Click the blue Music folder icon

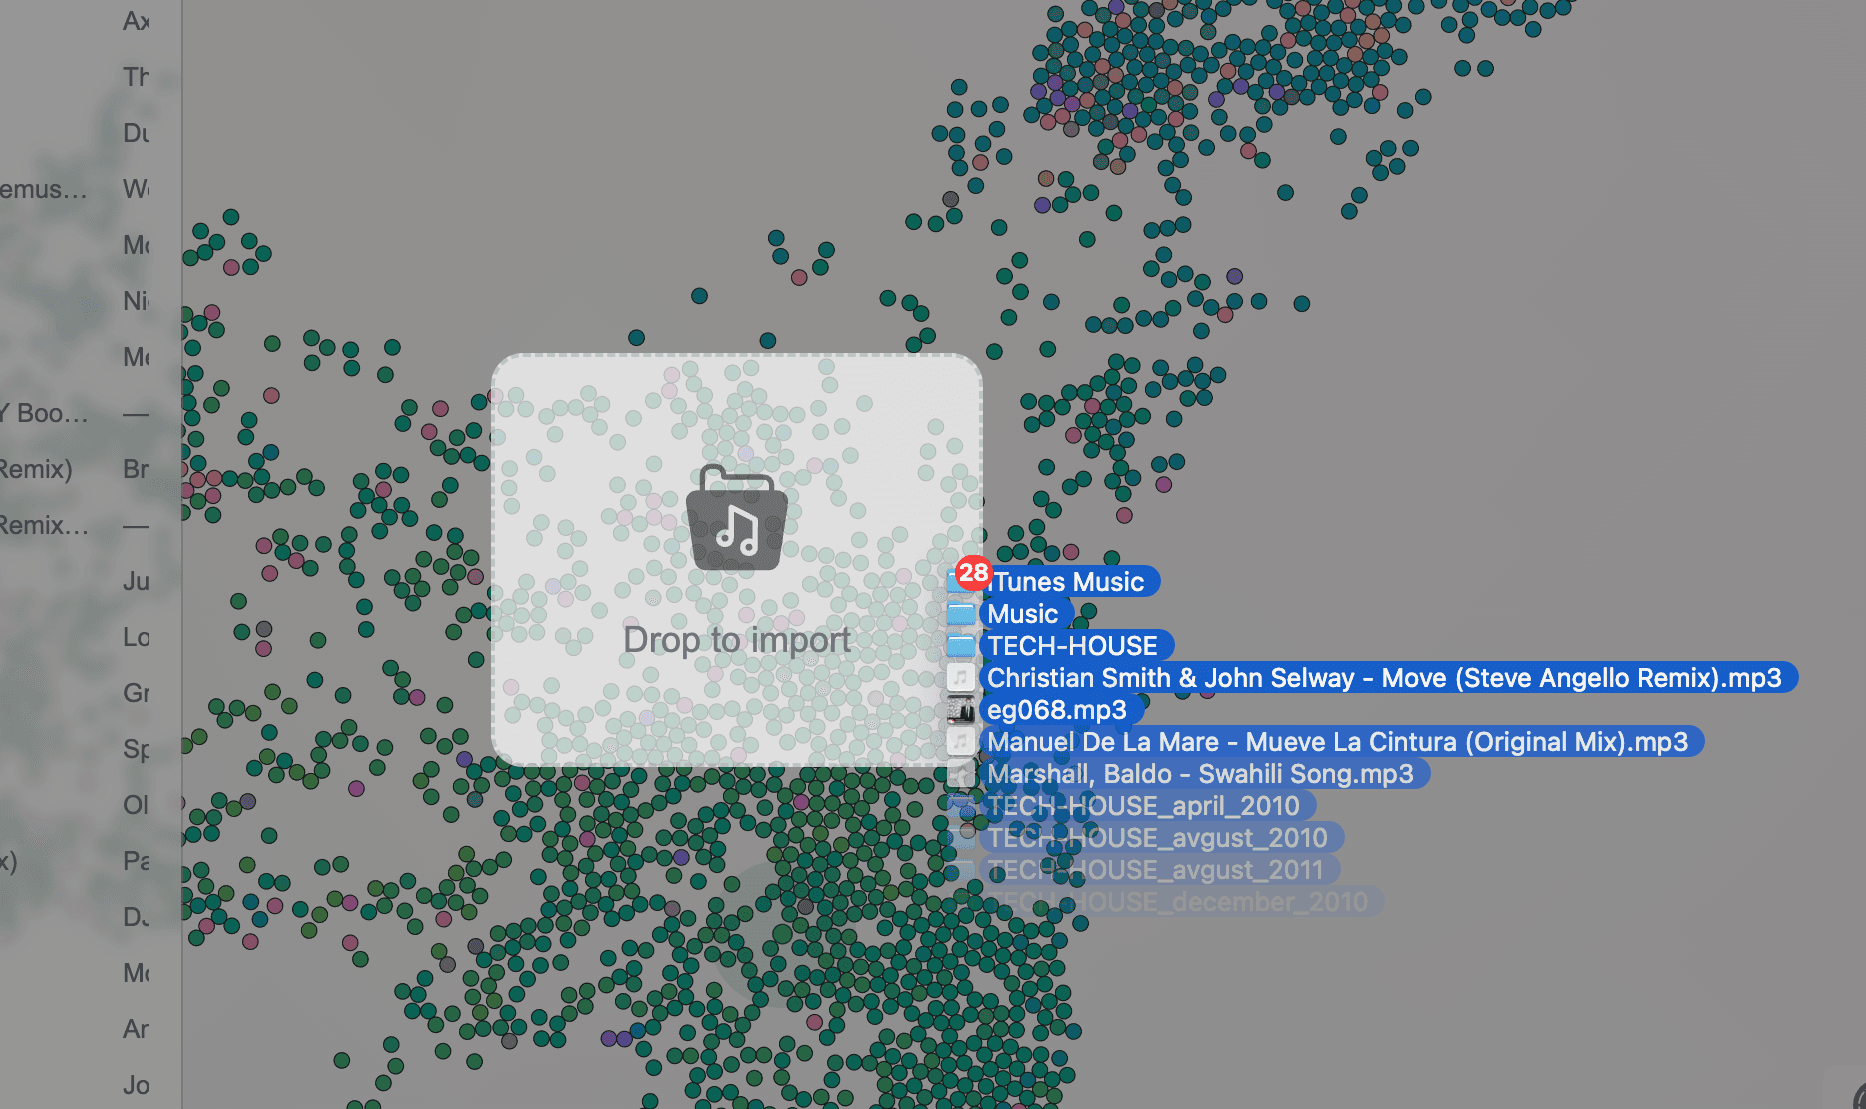click(961, 614)
